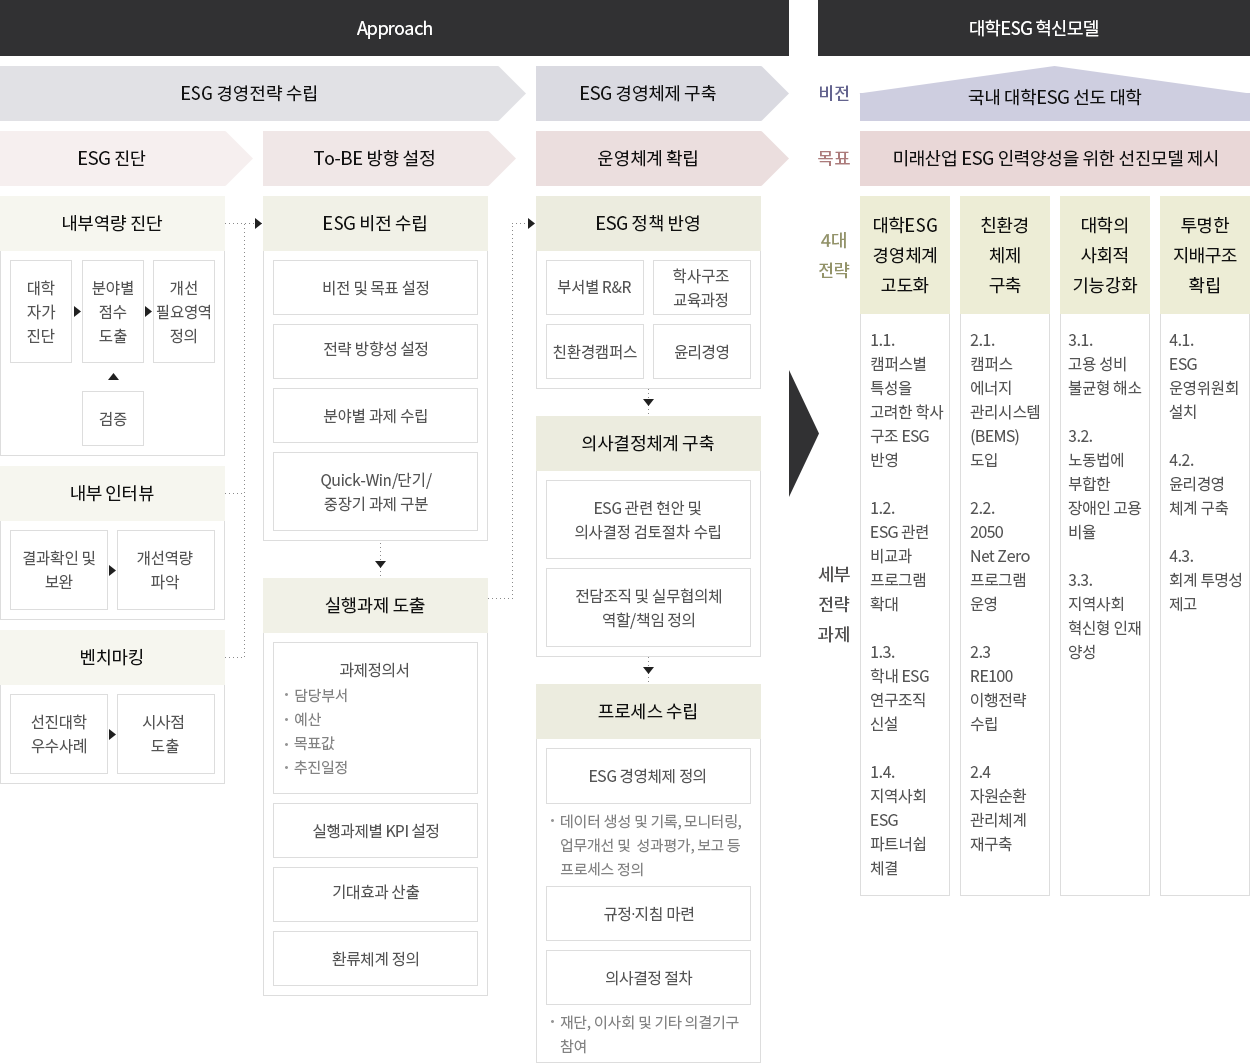Click the 운영체계 확립 stage banner
The image size is (1250, 1063).
tap(648, 158)
